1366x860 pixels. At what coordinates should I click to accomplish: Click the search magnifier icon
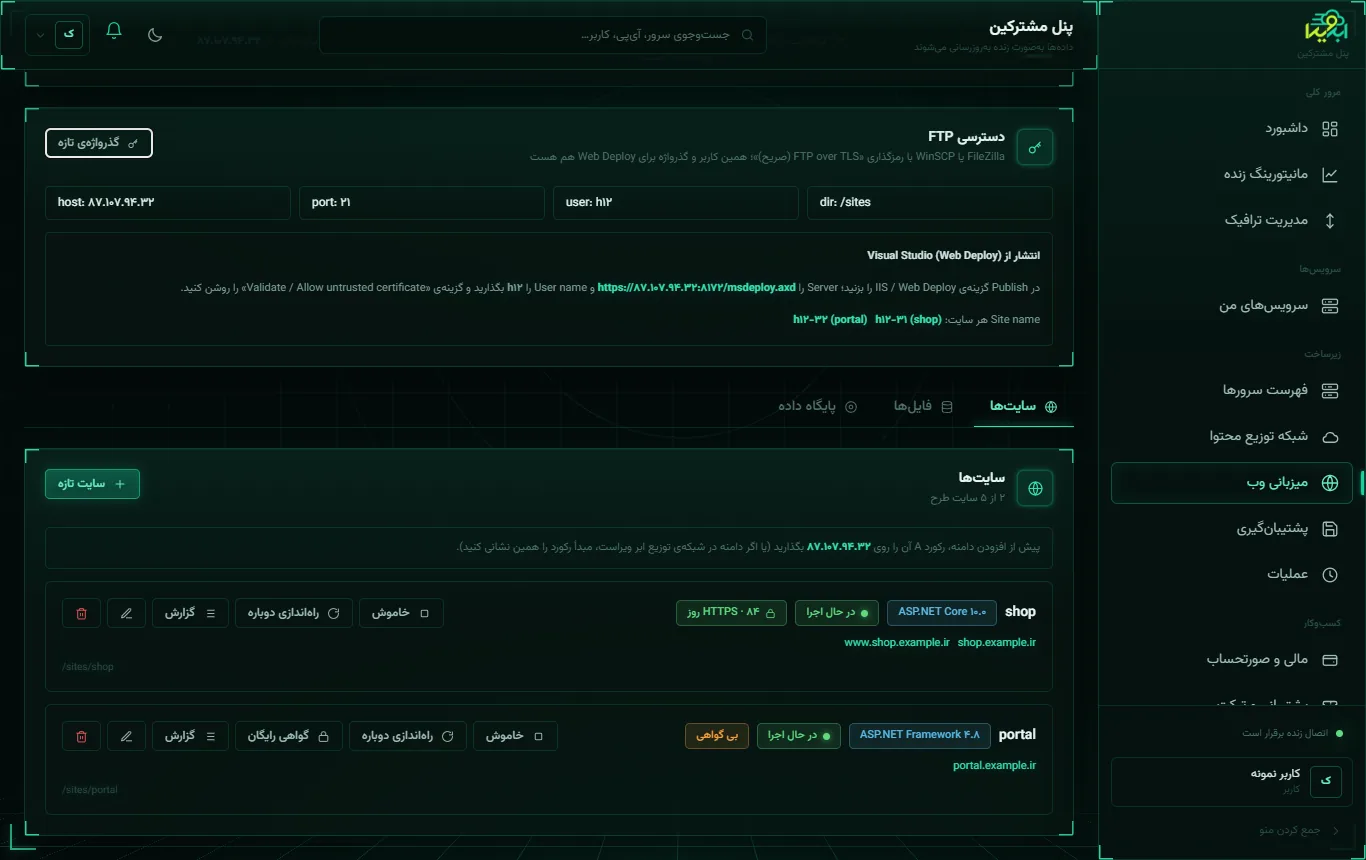(747, 35)
